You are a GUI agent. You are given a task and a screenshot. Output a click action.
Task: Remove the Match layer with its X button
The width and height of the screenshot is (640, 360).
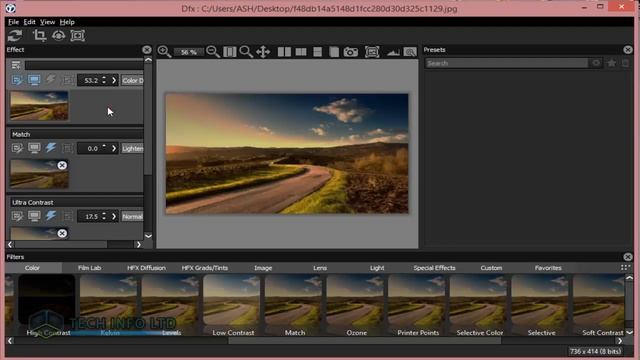pyautogui.click(x=62, y=165)
